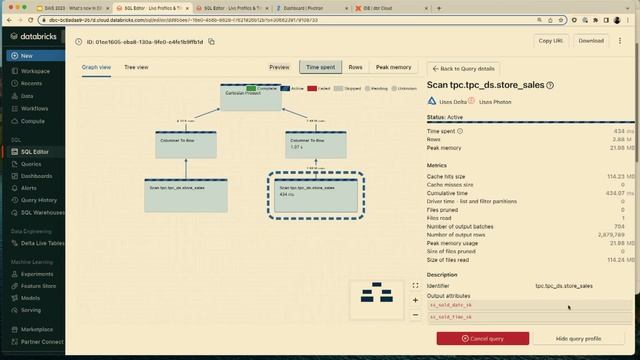Switch to the Dashboard Photon browser tab

coord(311,8)
